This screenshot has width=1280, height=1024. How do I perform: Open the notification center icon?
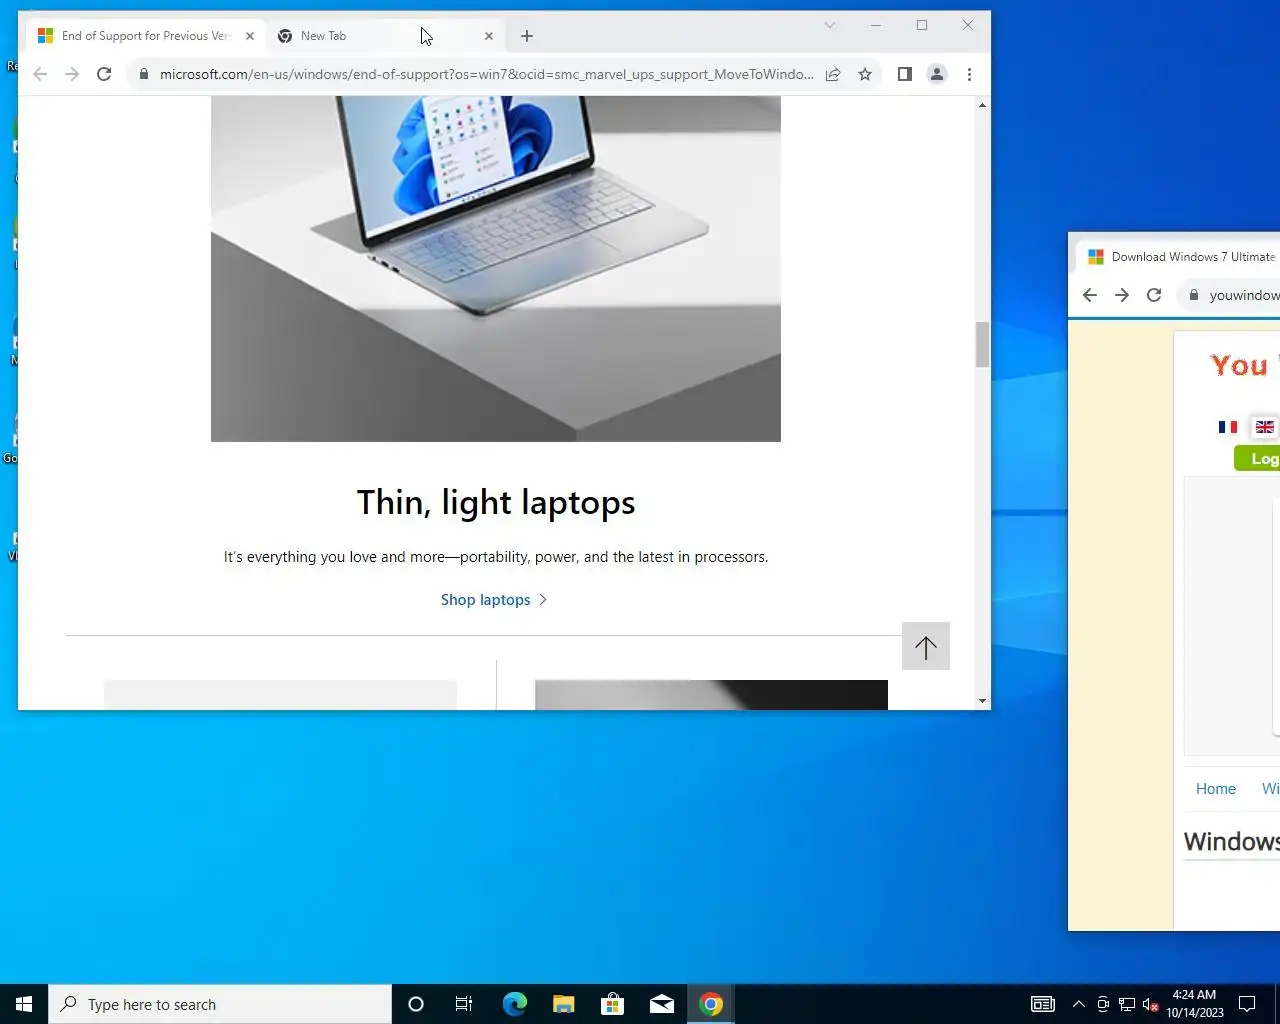[x=1247, y=1004]
